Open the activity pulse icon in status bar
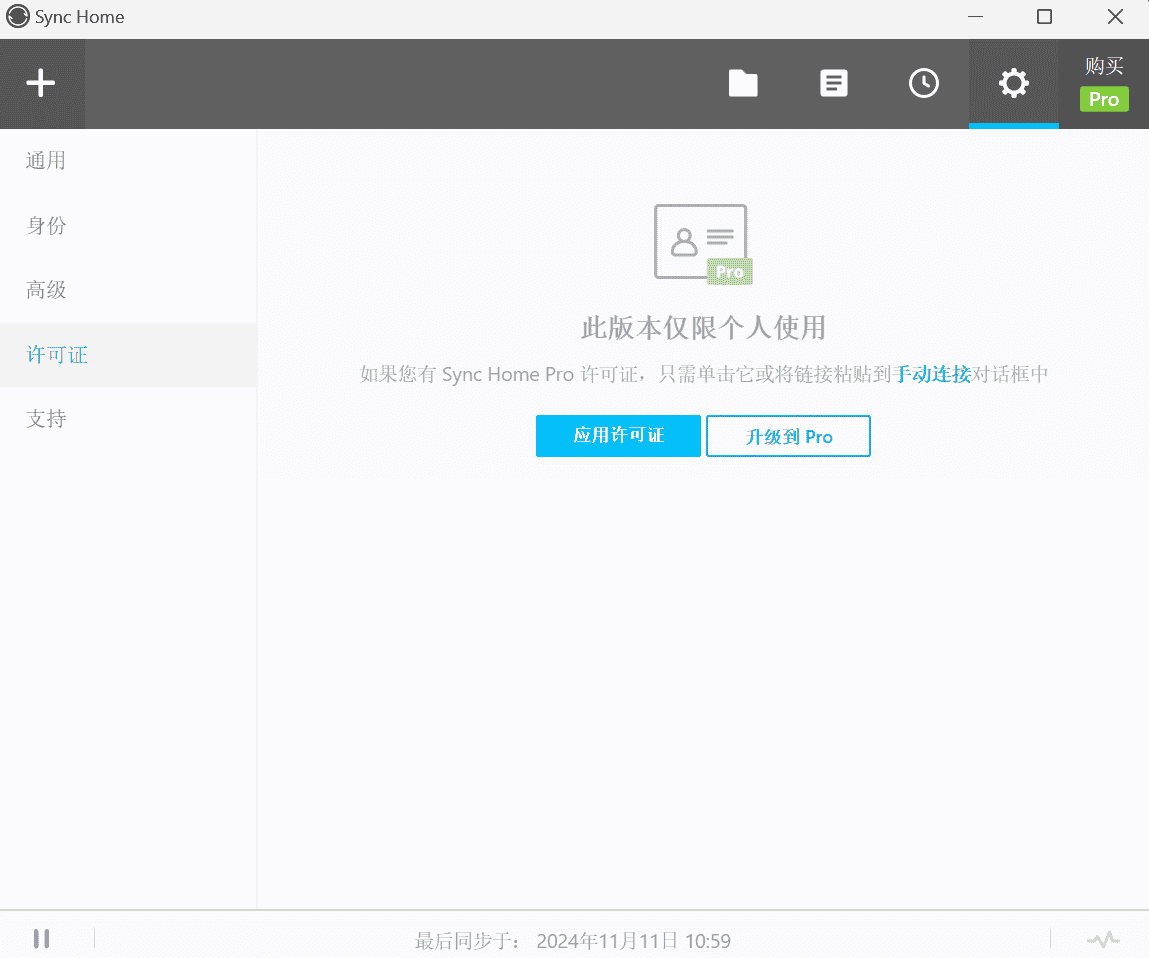Viewport: 1149px width, 958px height. (1103, 939)
